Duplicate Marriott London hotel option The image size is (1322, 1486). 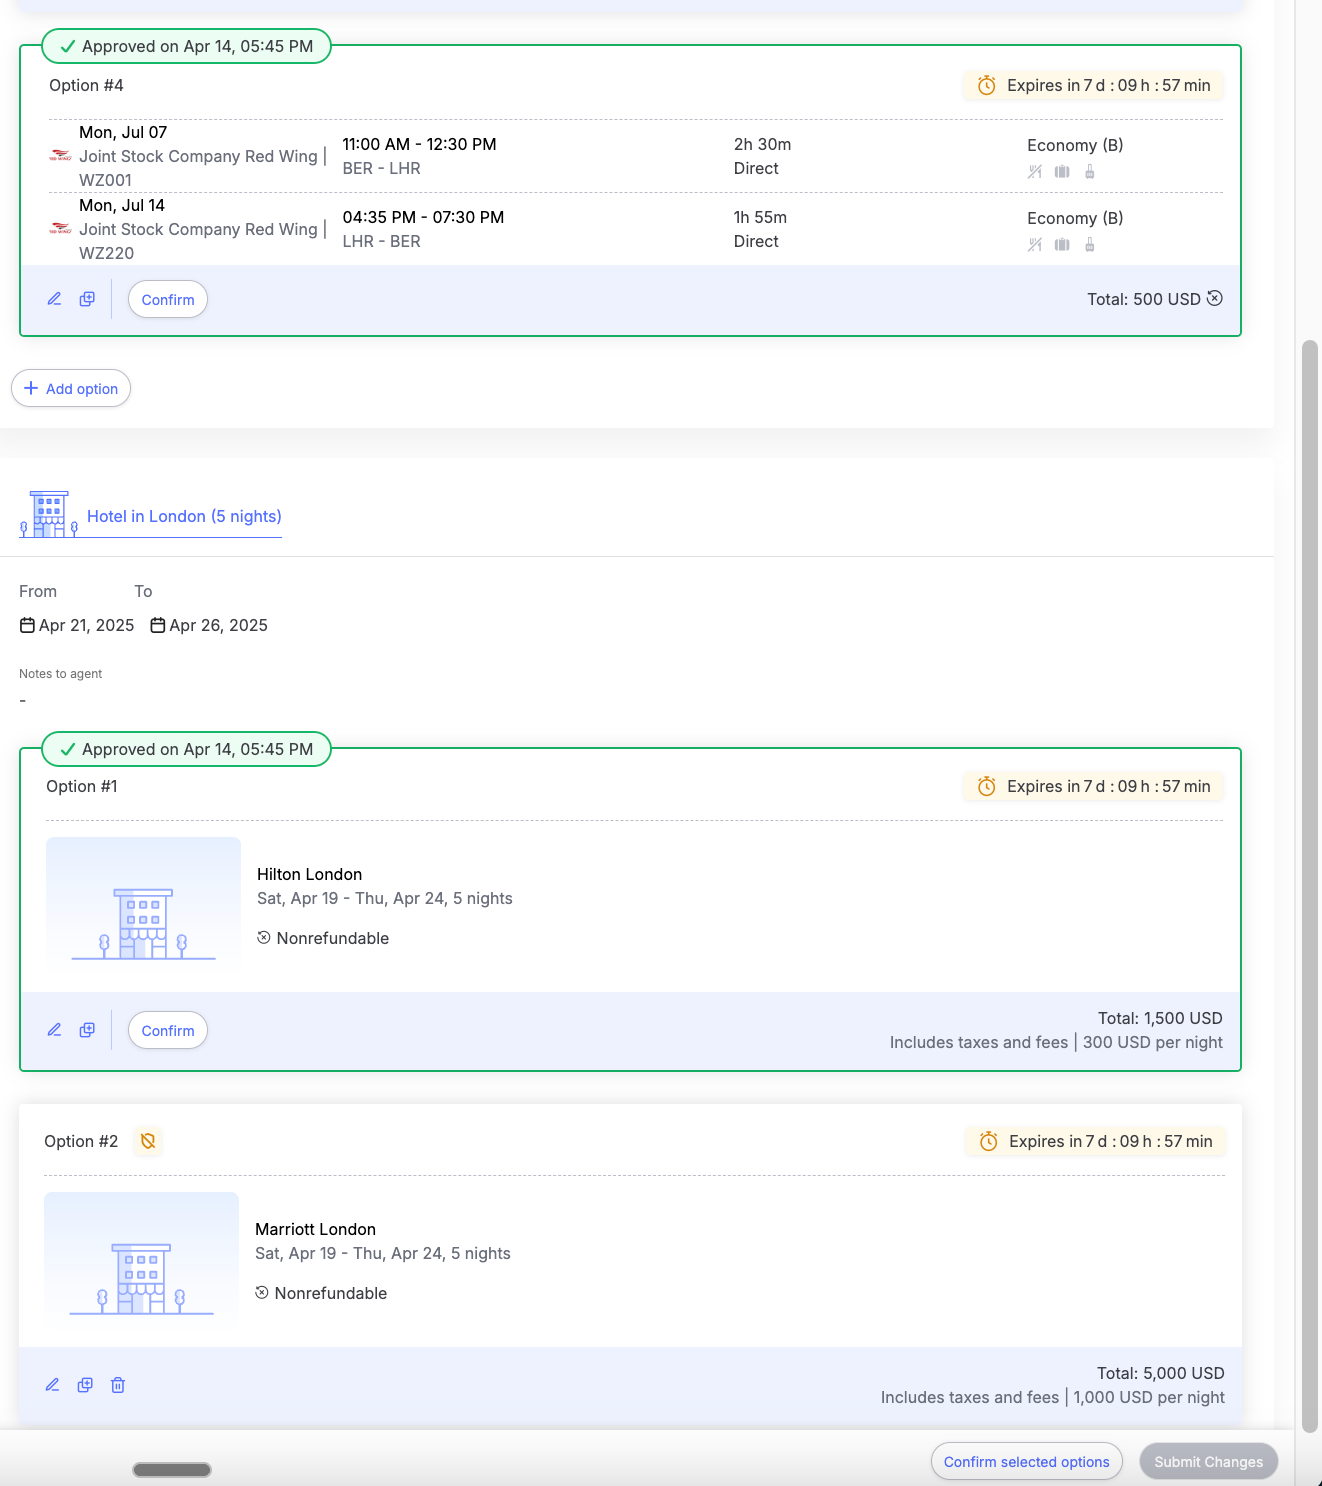85,1385
